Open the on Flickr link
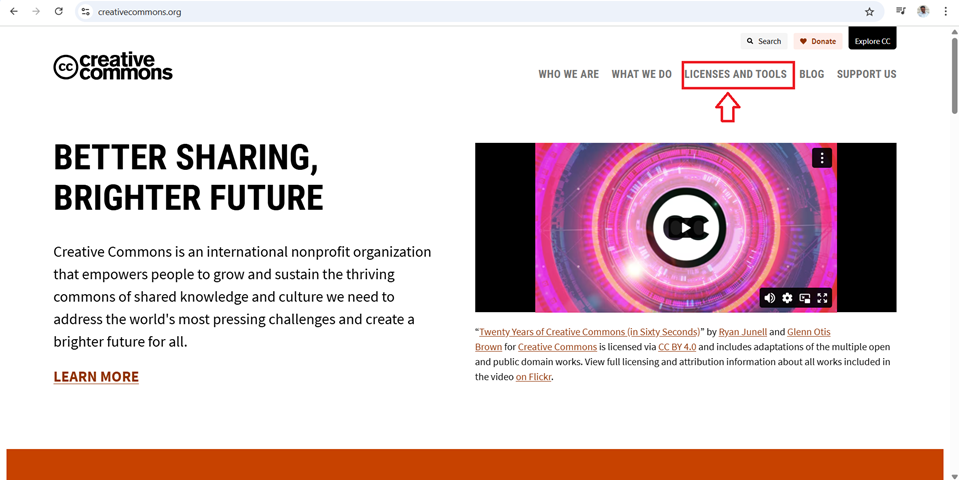This screenshot has height=480, width=959. (x=533, y=377)
